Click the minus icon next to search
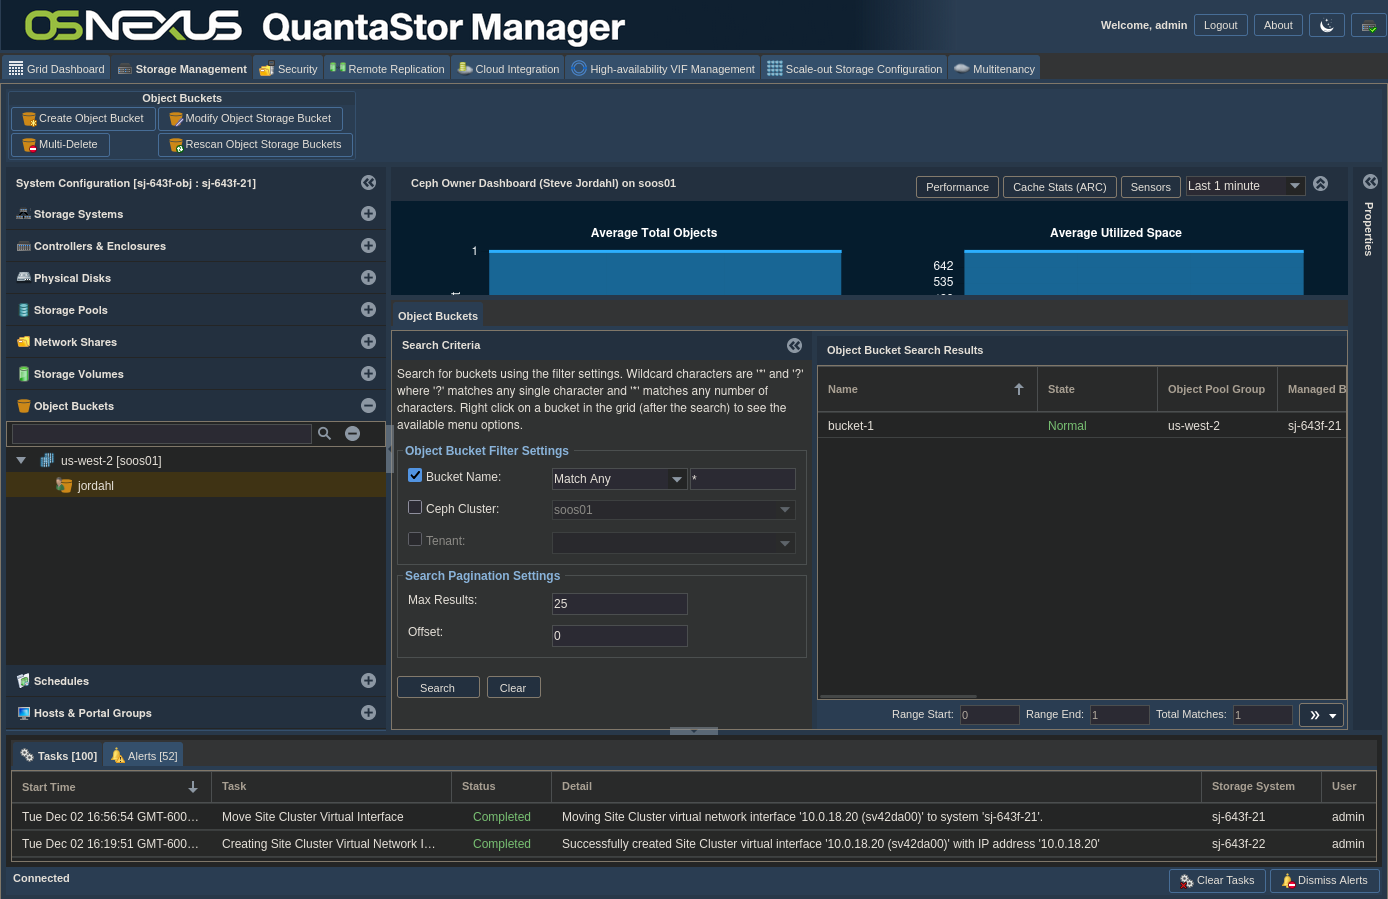 click(352, 433)
